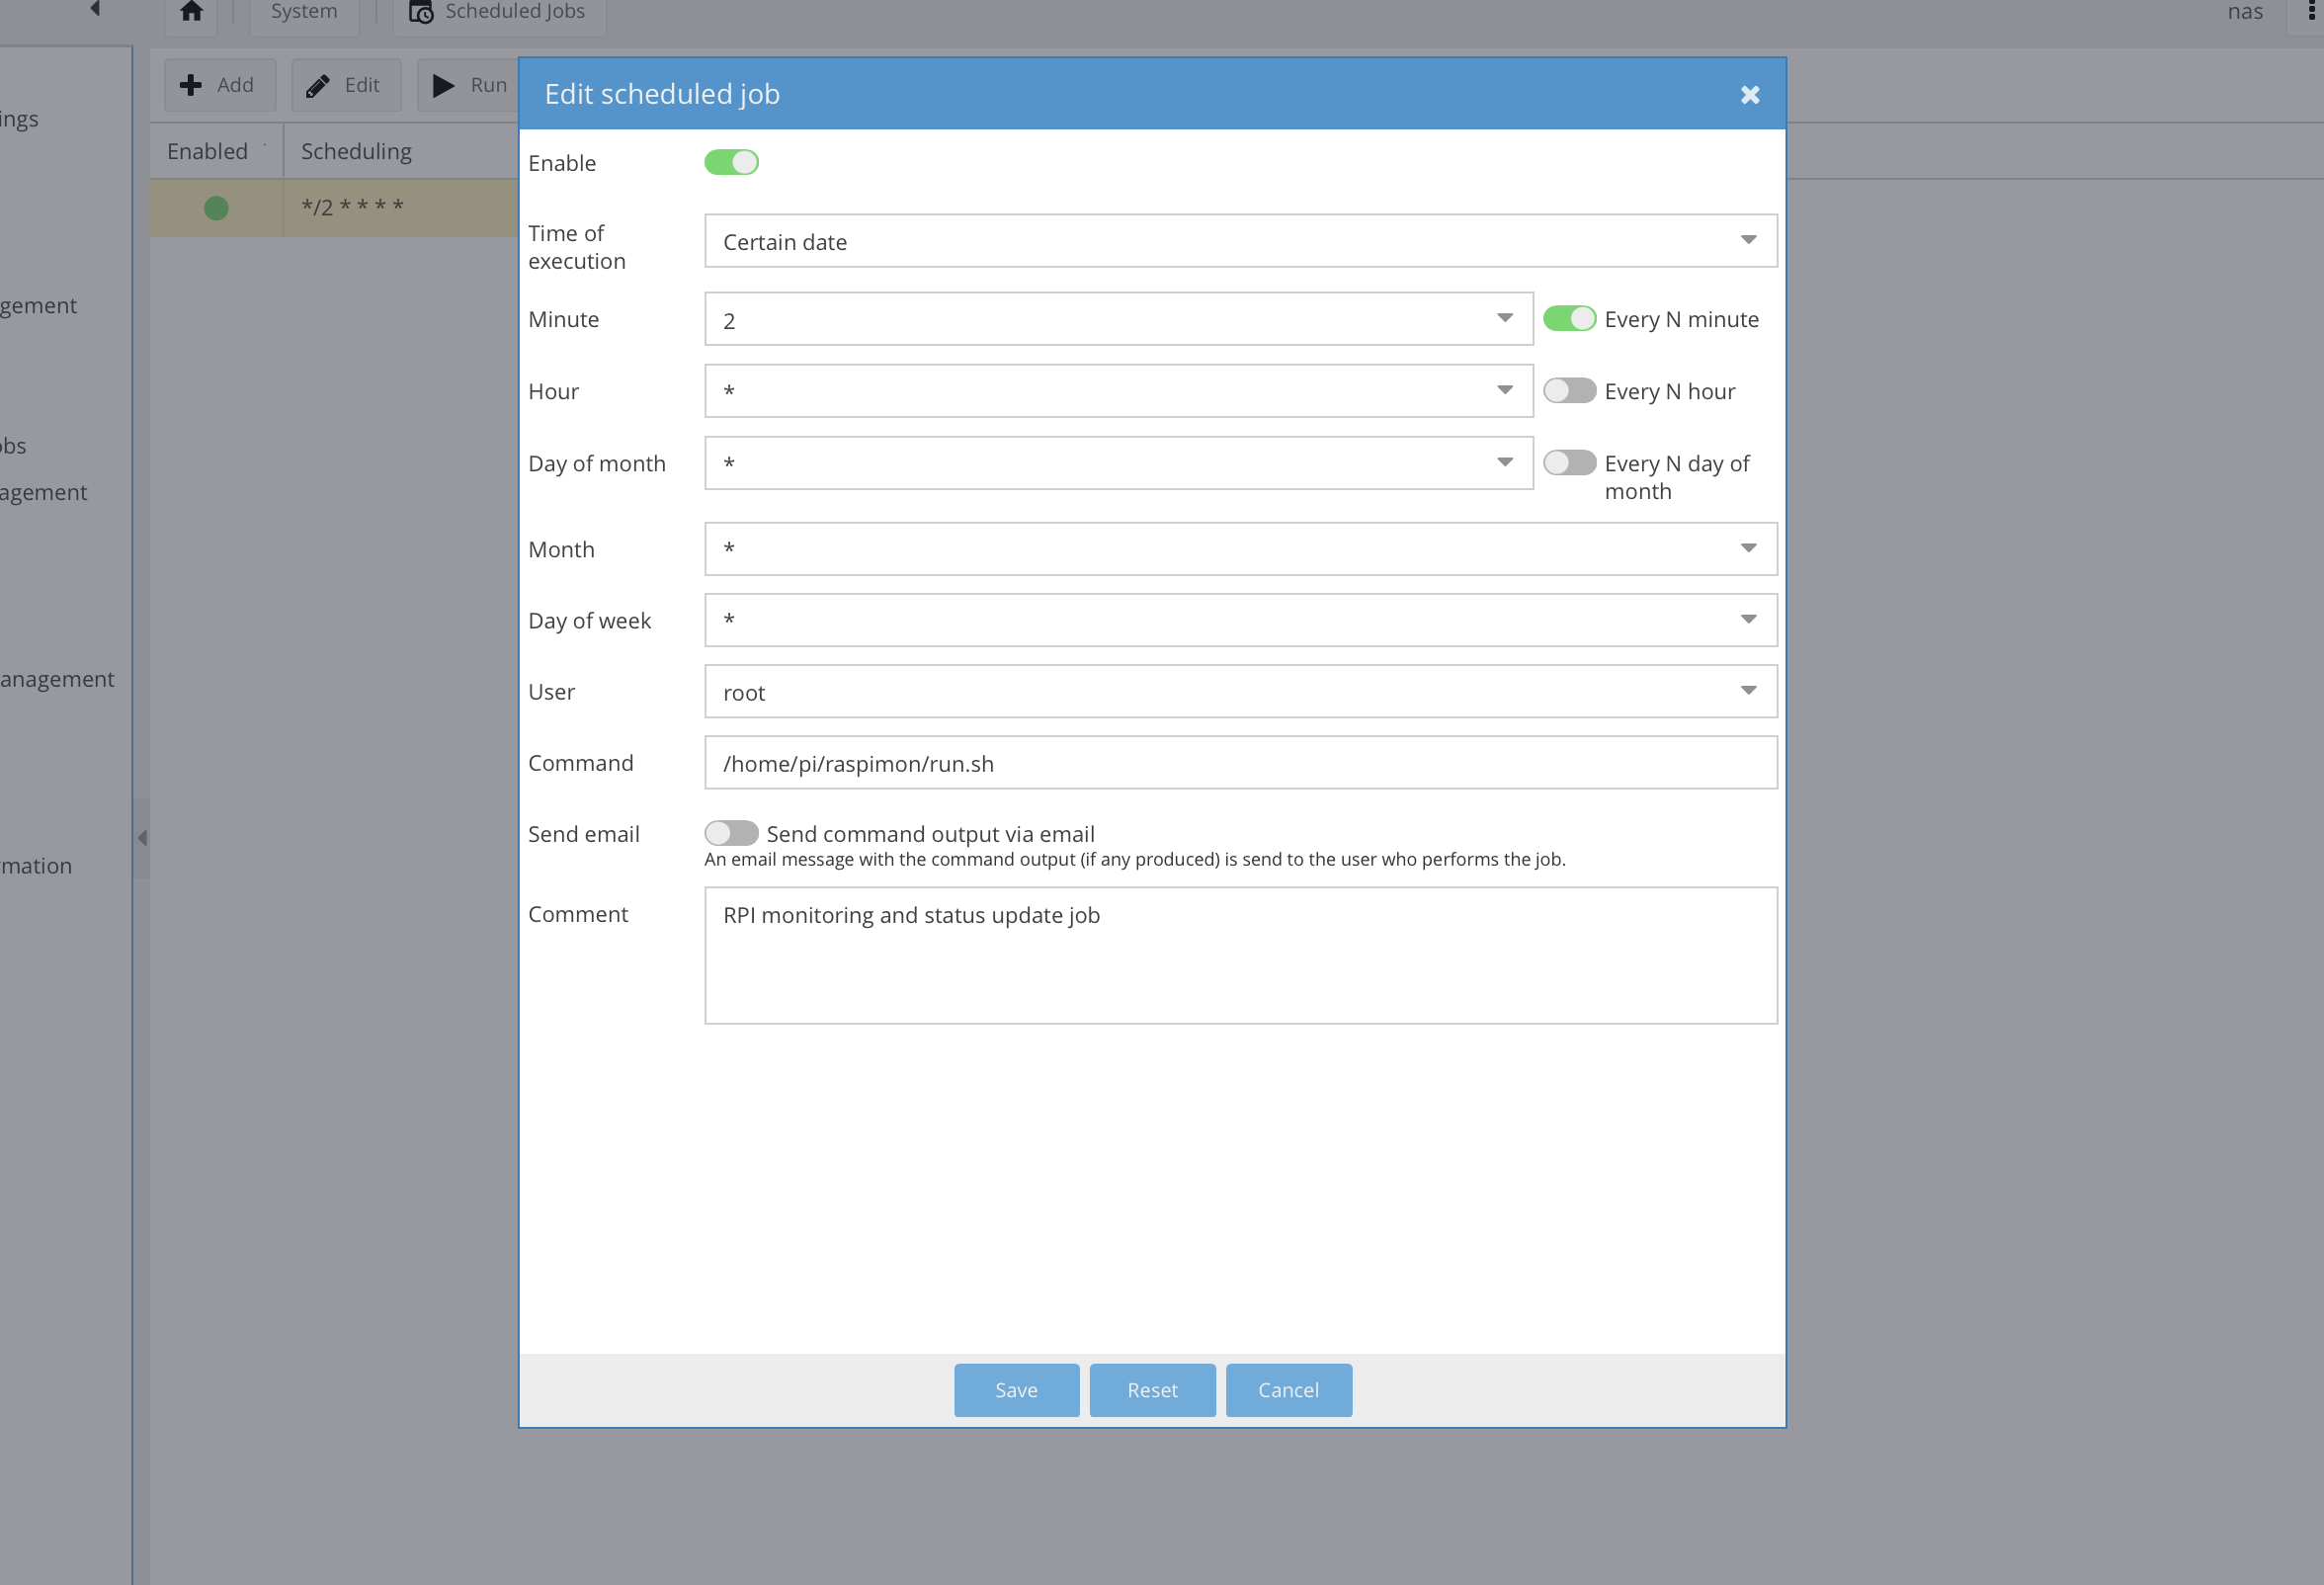Sort by the Scheduling column header
Screen dimensions: 2324x1585
coord(356,152)
